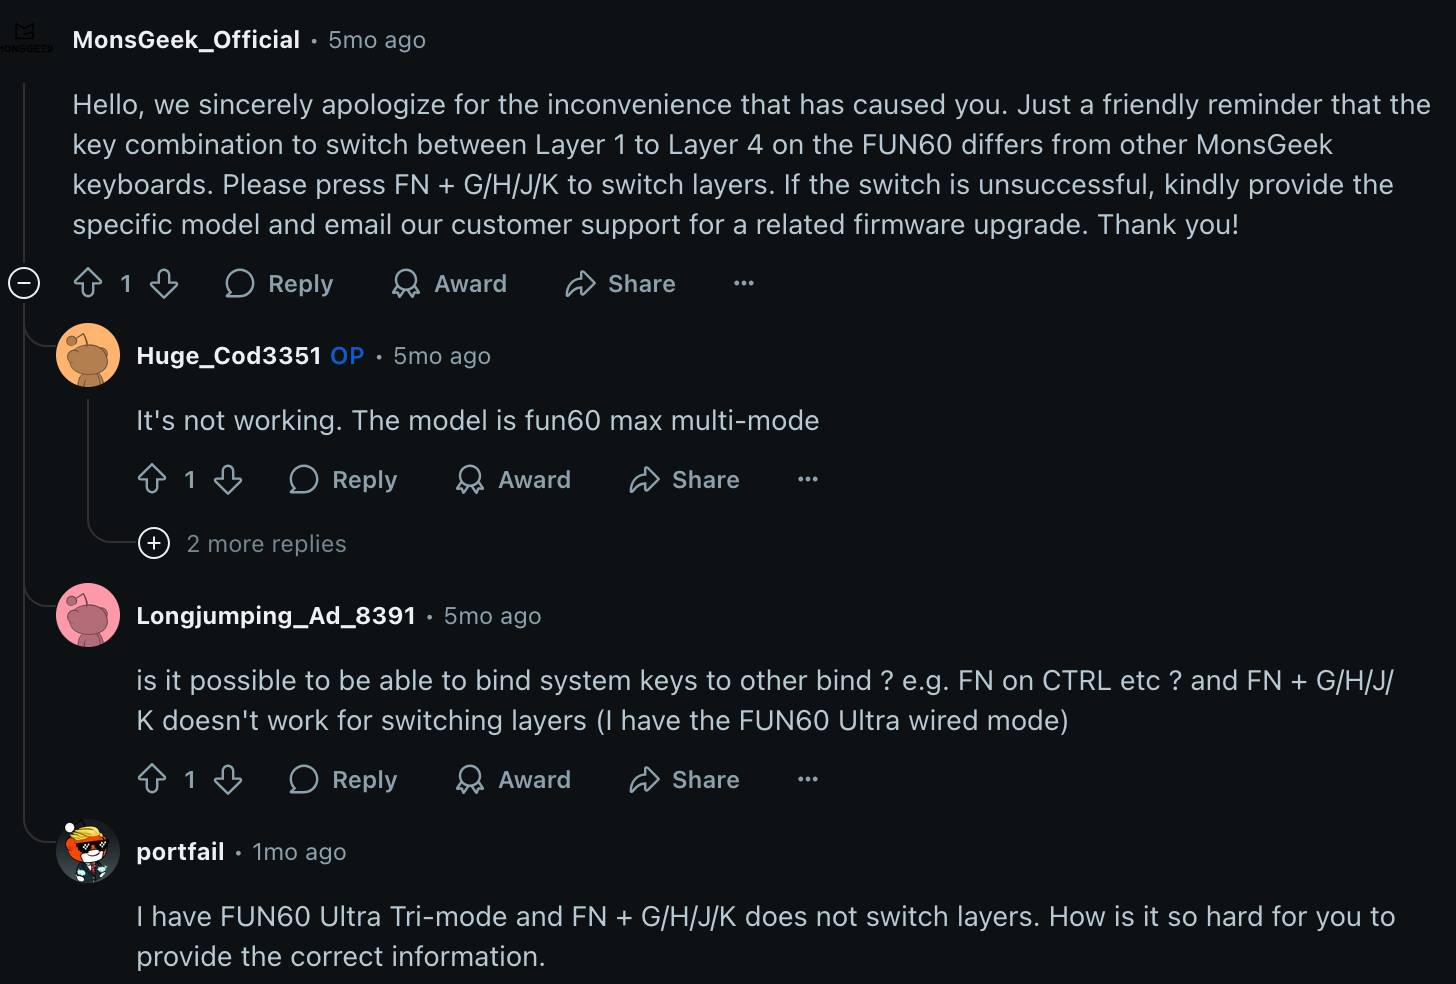Give an Award to Huge_Cod3351's reply
Screen dimensions: 1456x984
click(513, 479)
